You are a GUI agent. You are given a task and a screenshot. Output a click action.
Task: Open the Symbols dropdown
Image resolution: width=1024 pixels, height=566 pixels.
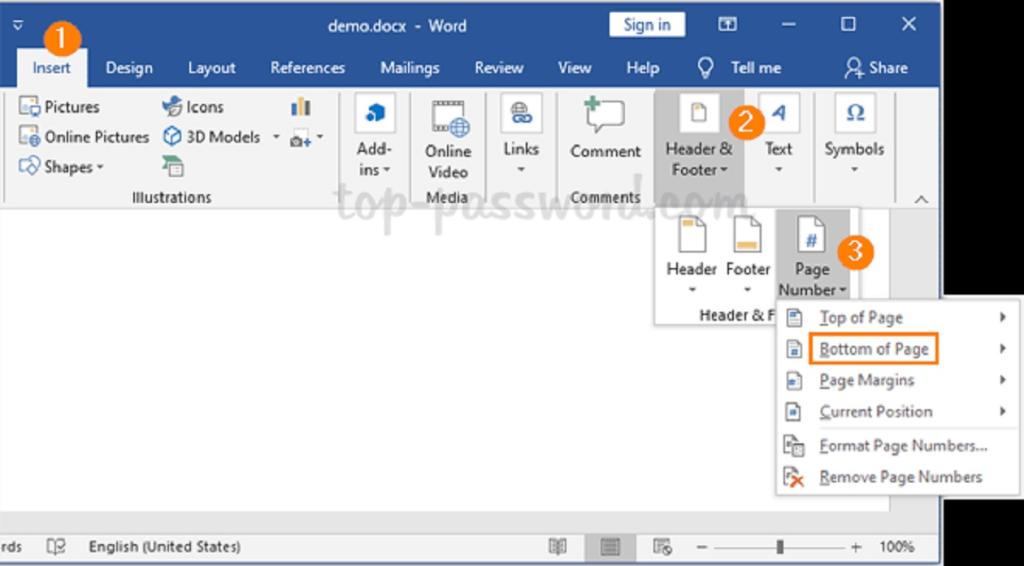(x=854, y=136)
